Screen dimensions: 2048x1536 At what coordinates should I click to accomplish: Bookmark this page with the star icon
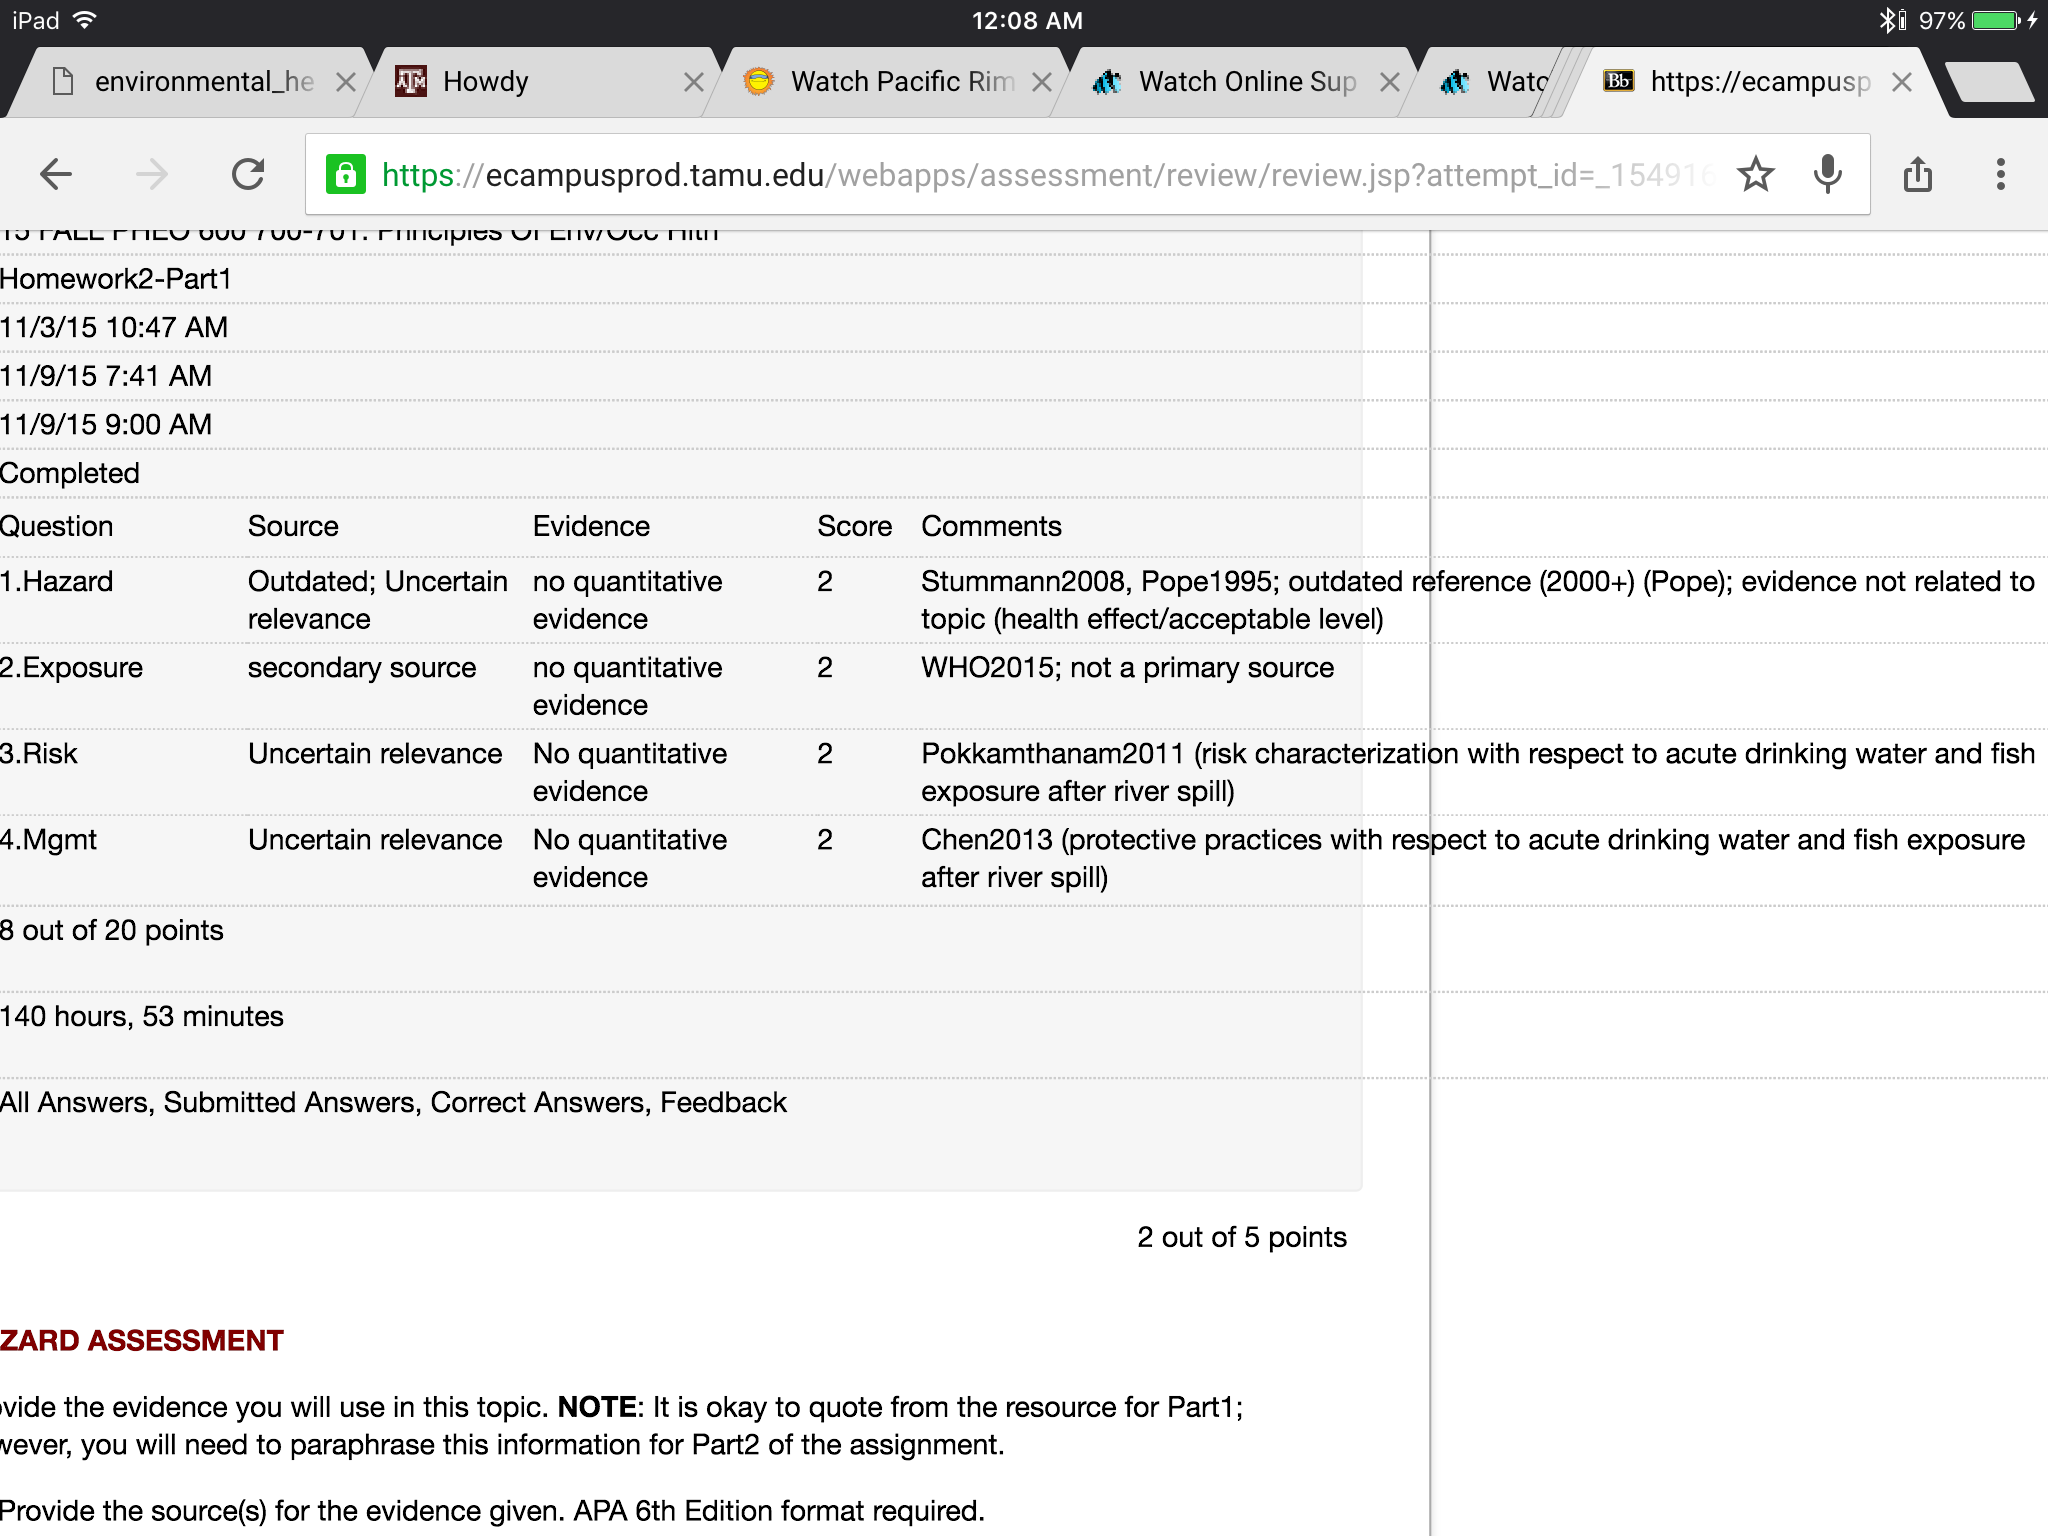1755,175
